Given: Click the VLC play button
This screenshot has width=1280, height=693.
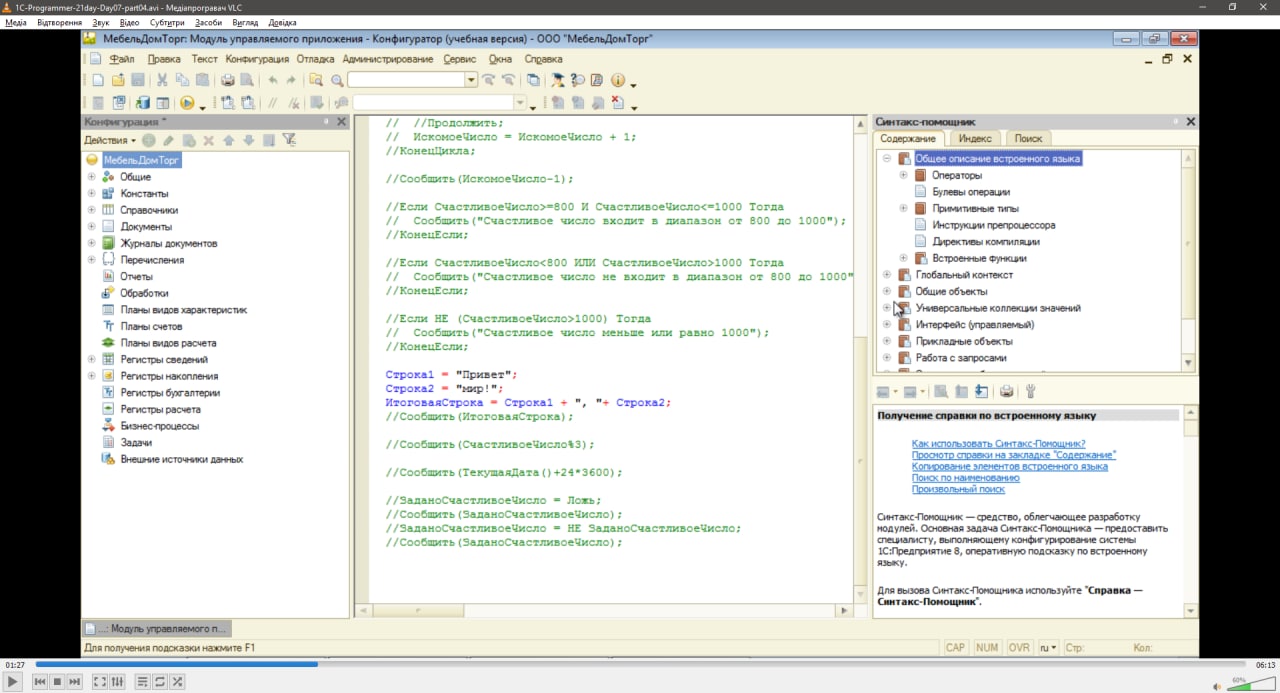Looking at the screenshot, I should tap(13, 682).
